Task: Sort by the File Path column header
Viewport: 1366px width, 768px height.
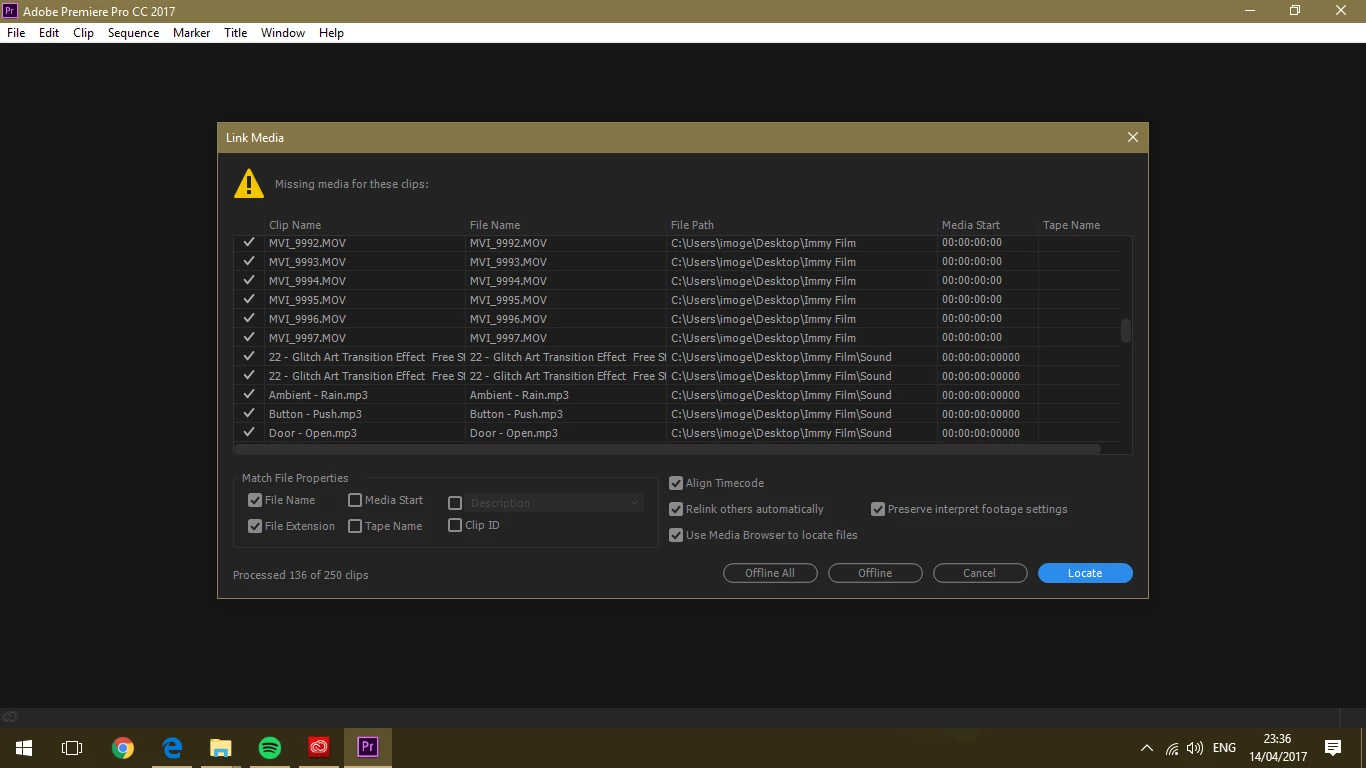Action: tap(692, 225)
